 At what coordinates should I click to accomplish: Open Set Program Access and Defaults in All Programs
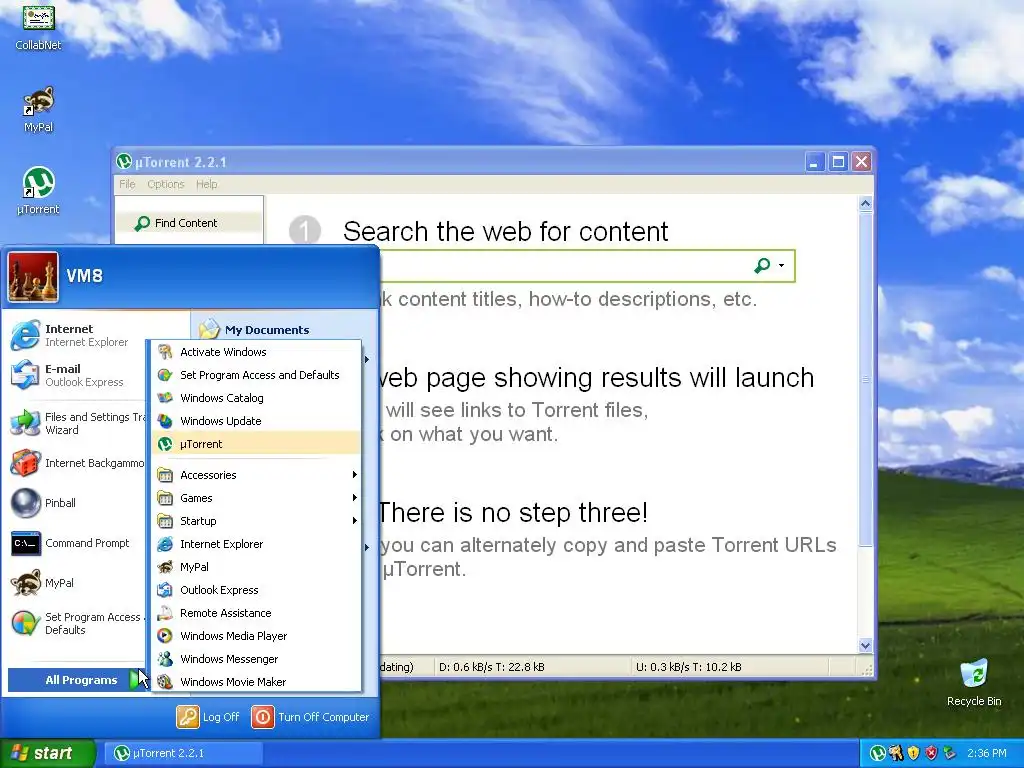pos(257,375)
